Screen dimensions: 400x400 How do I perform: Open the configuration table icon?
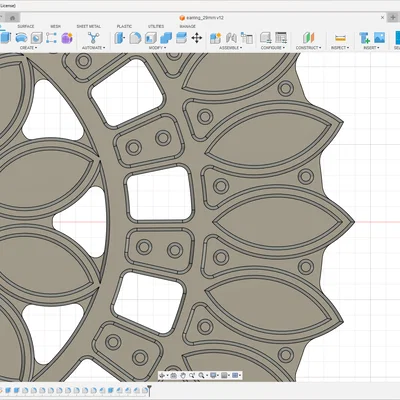point(281,38)
